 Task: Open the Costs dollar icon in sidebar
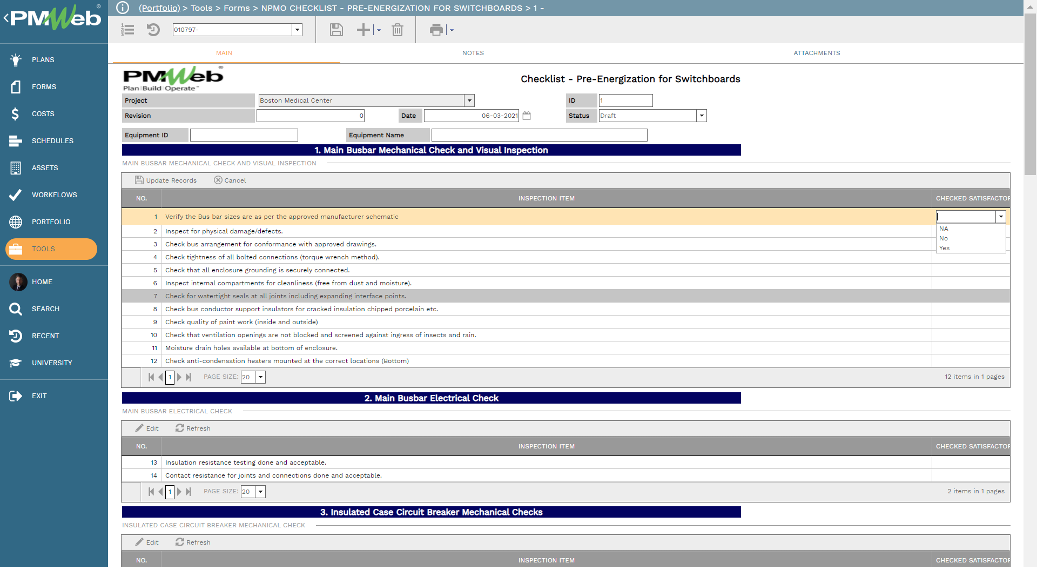[x=16, y=114]
